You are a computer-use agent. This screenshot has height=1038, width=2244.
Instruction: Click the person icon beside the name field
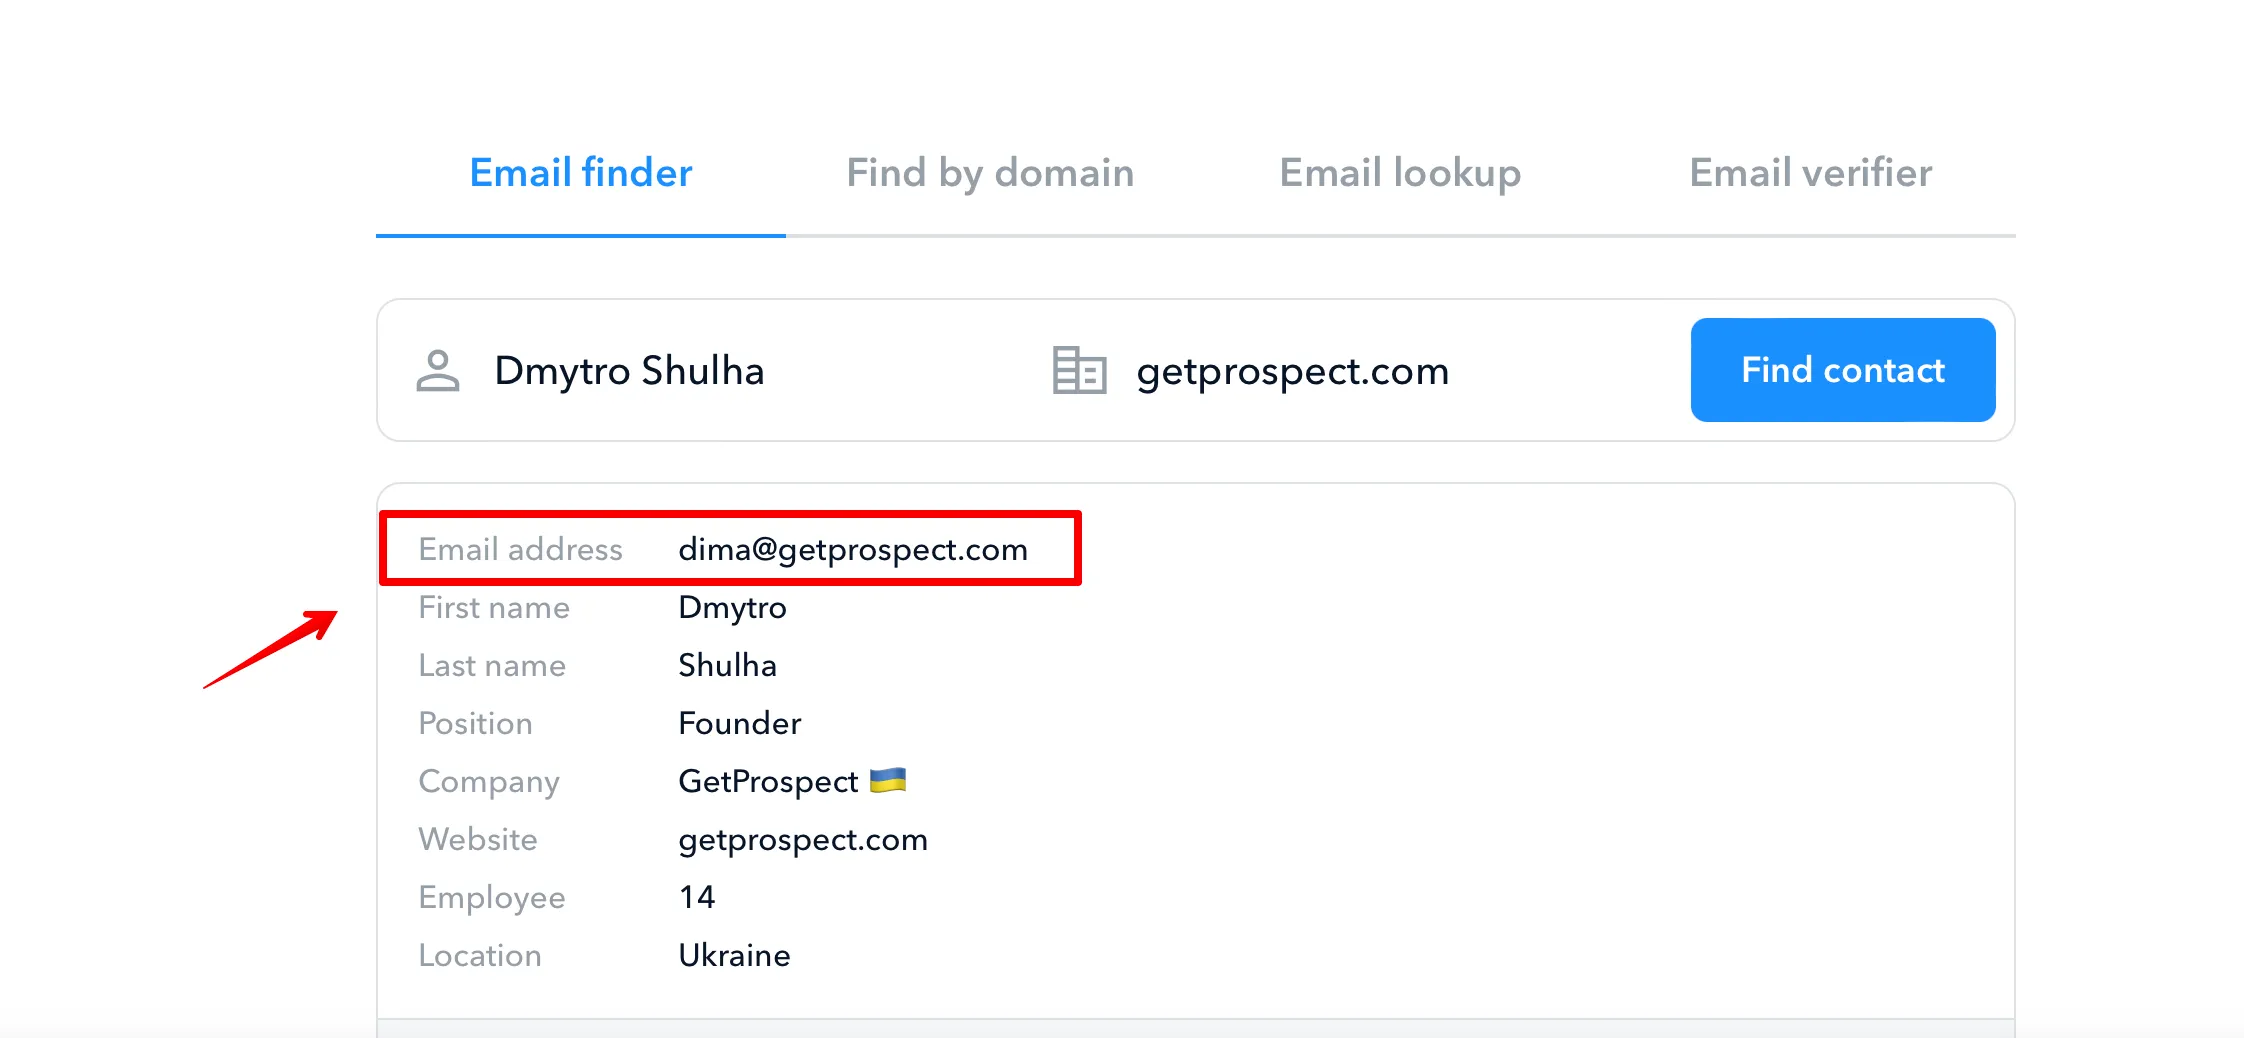pyautogui.click(x=438, y=371)
